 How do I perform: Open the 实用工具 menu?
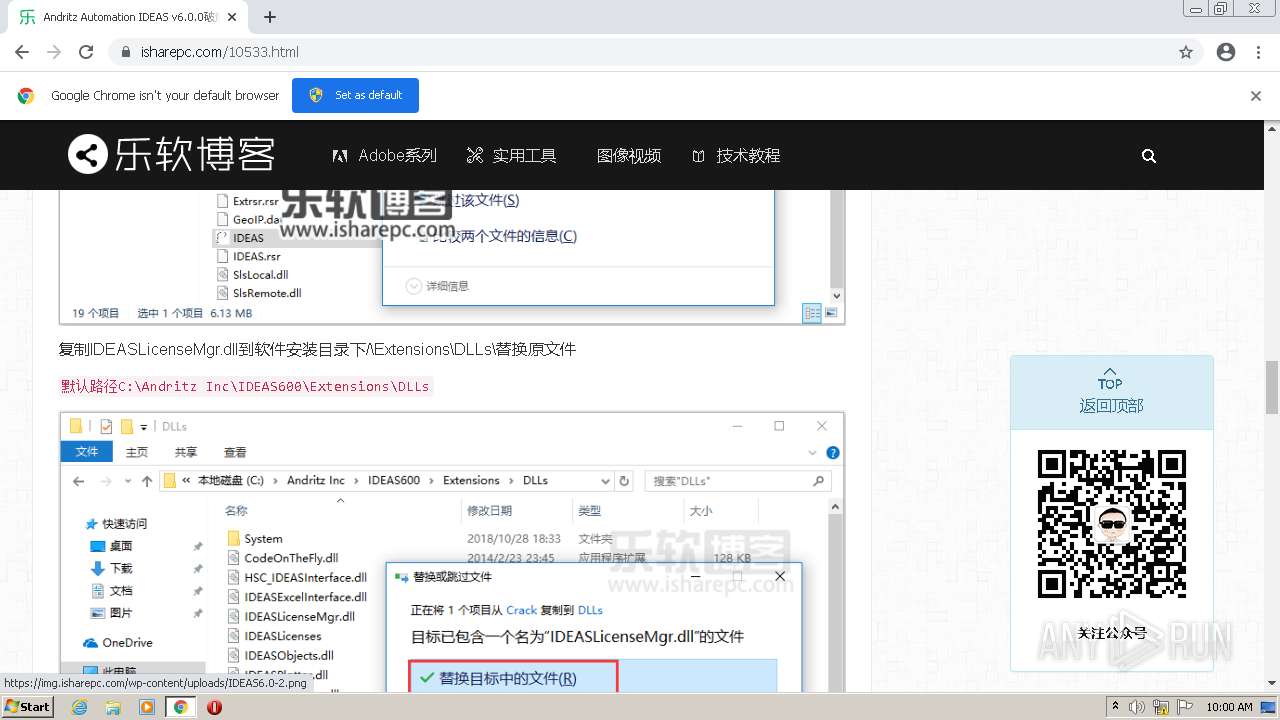pyautogui.click(x=511, y=155)
